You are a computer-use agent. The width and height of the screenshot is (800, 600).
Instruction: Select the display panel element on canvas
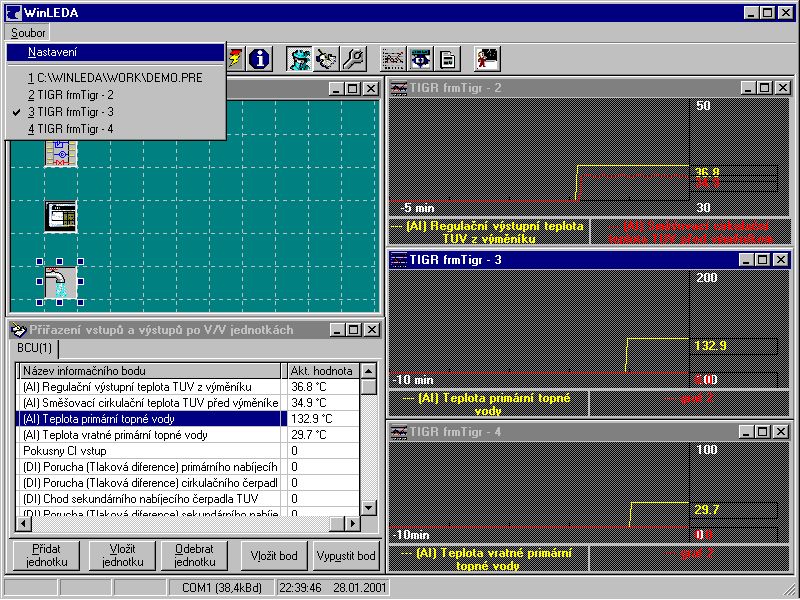pyautogui.click(x=60, y=215)
